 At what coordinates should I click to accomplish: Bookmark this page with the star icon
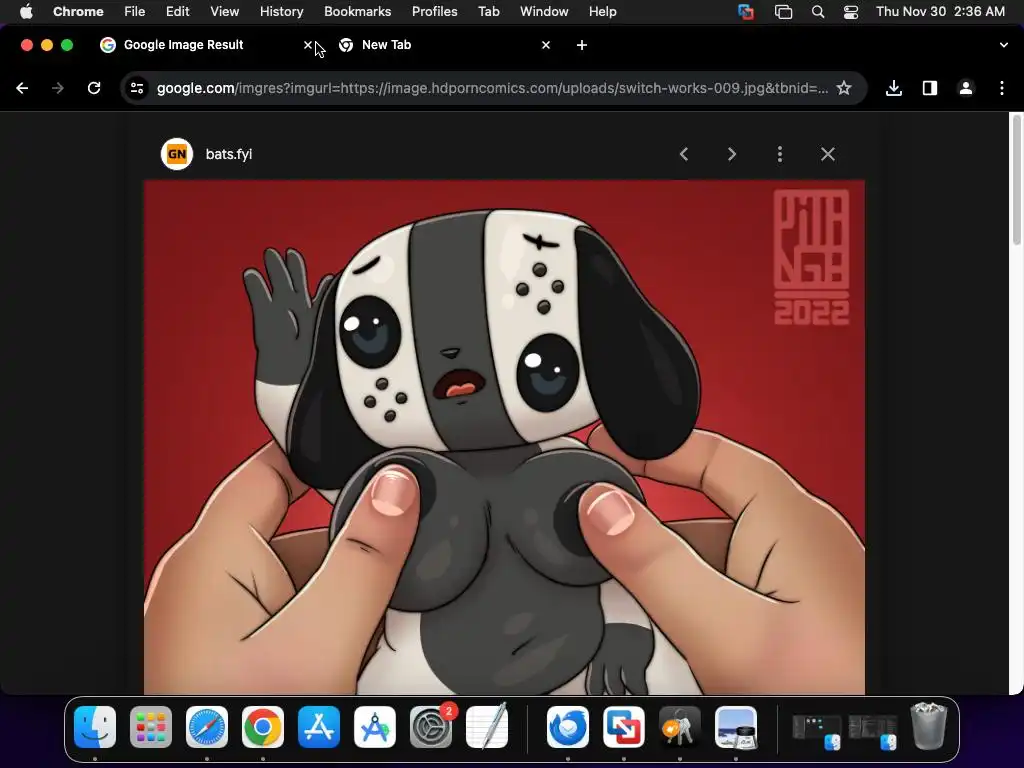pyautogui.click(x=844, y=88)
